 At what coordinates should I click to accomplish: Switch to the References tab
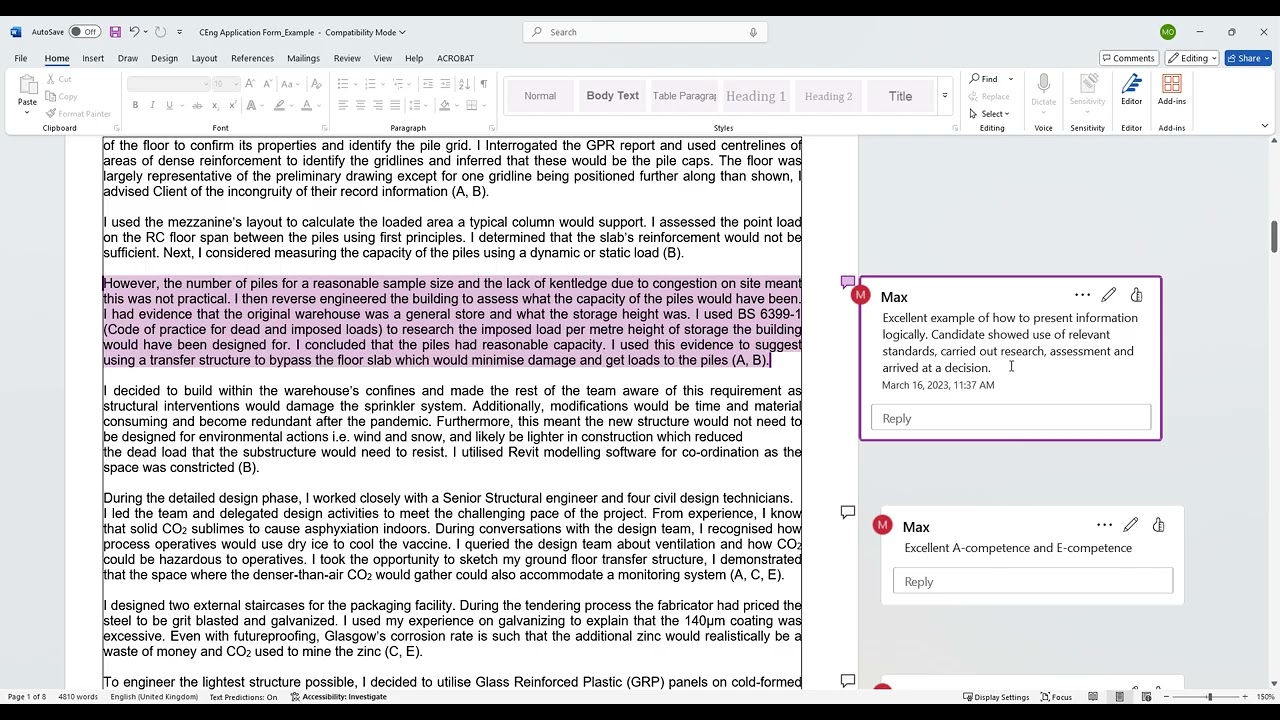tap(252, 58)
